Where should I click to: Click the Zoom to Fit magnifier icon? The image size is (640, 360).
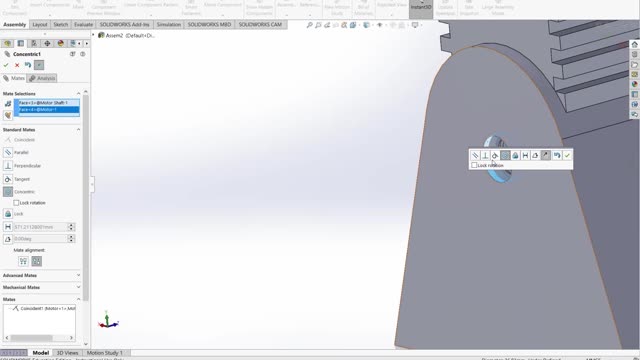coord(309,25)
